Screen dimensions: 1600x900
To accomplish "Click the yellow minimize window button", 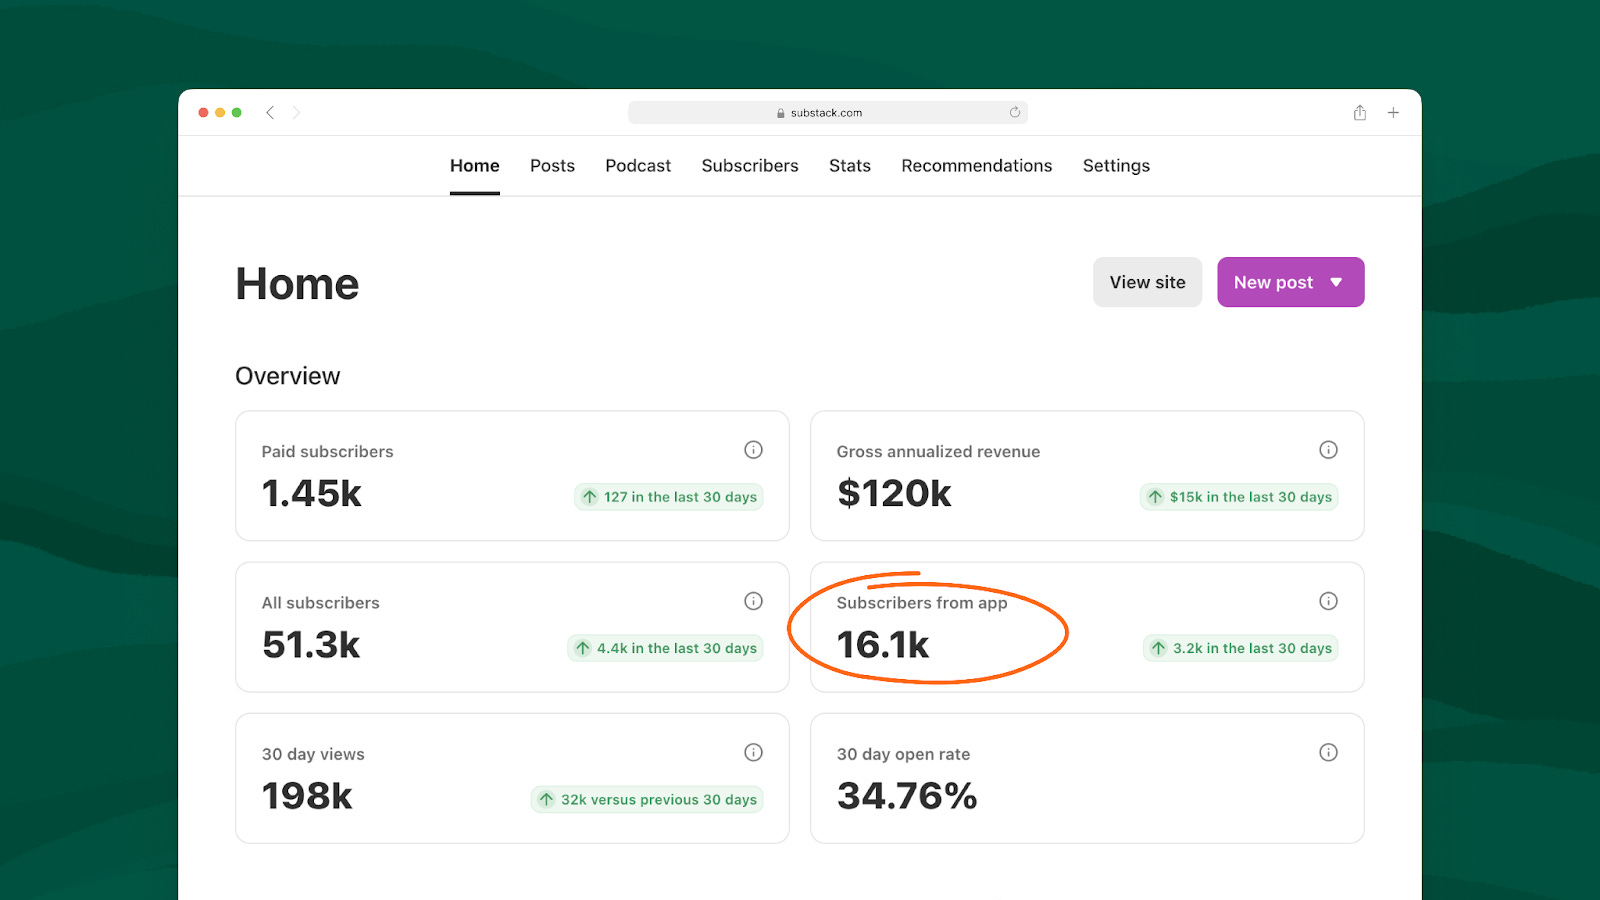I will click(220, 113).
